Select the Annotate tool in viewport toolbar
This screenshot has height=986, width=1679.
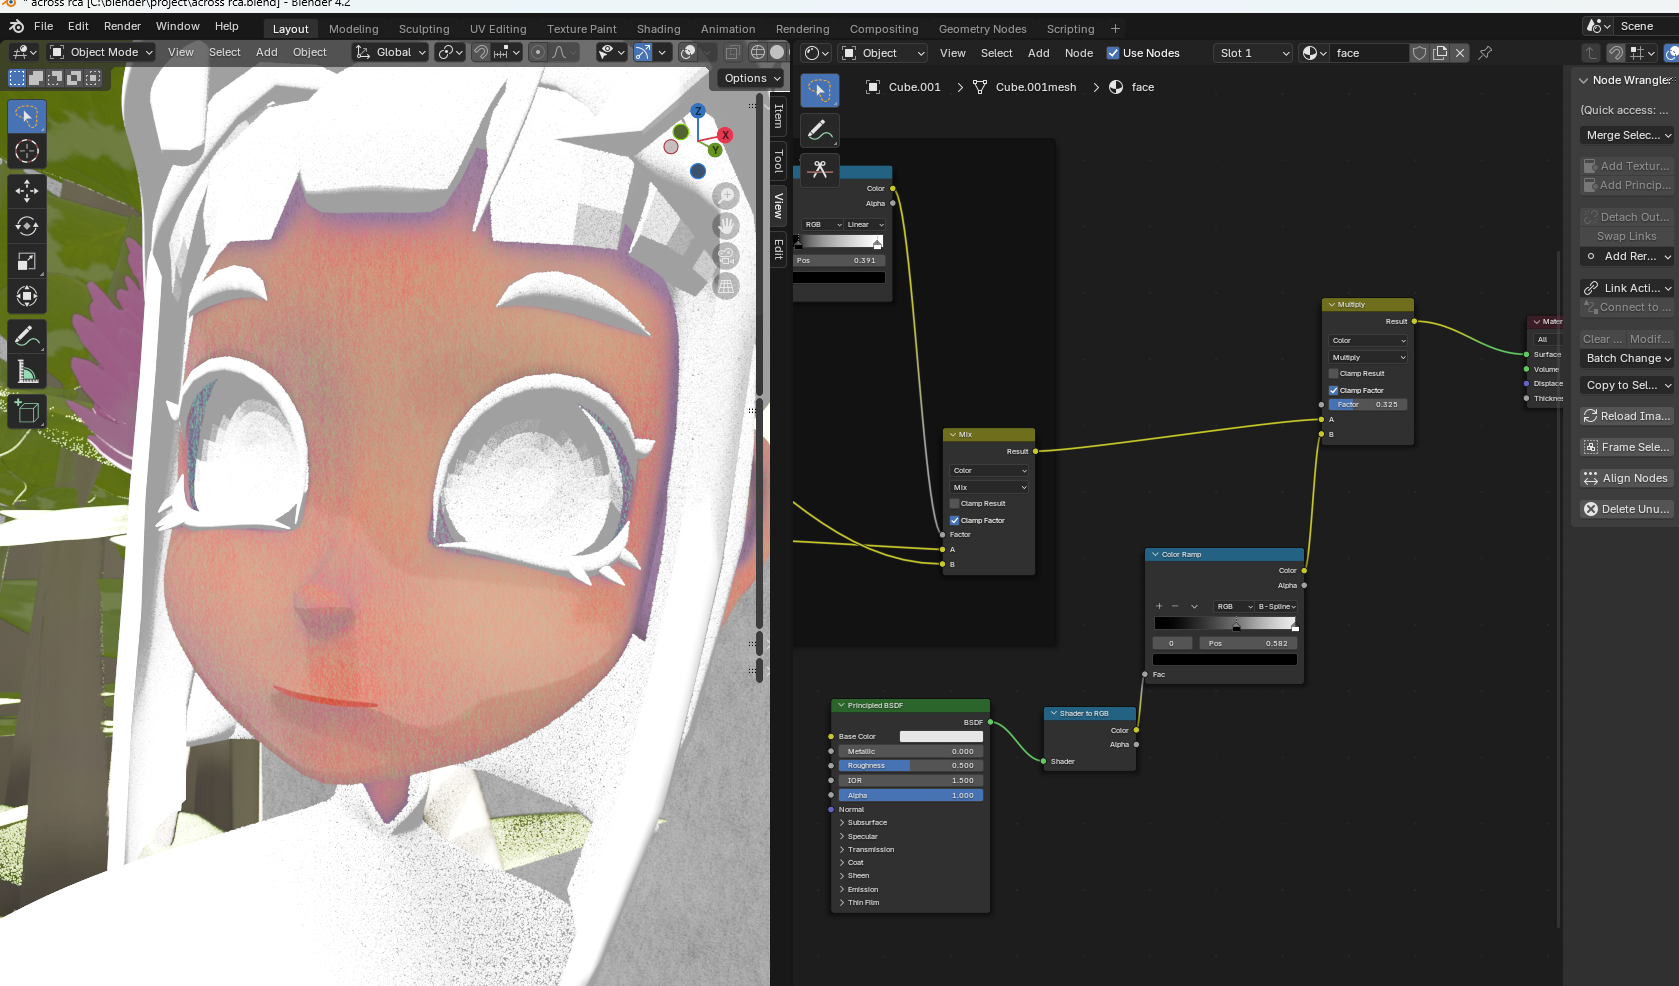pos(27,337)
